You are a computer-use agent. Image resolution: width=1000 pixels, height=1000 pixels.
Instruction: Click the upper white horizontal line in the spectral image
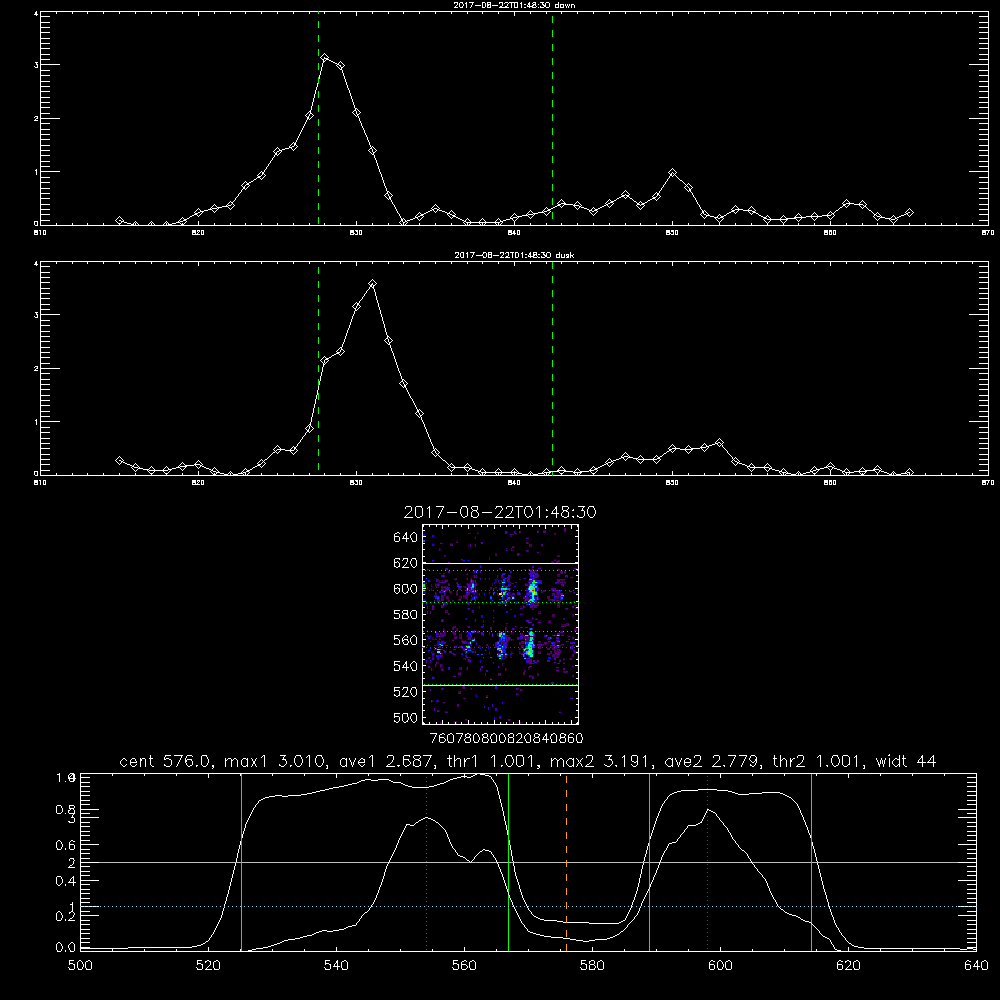(500, 563)
